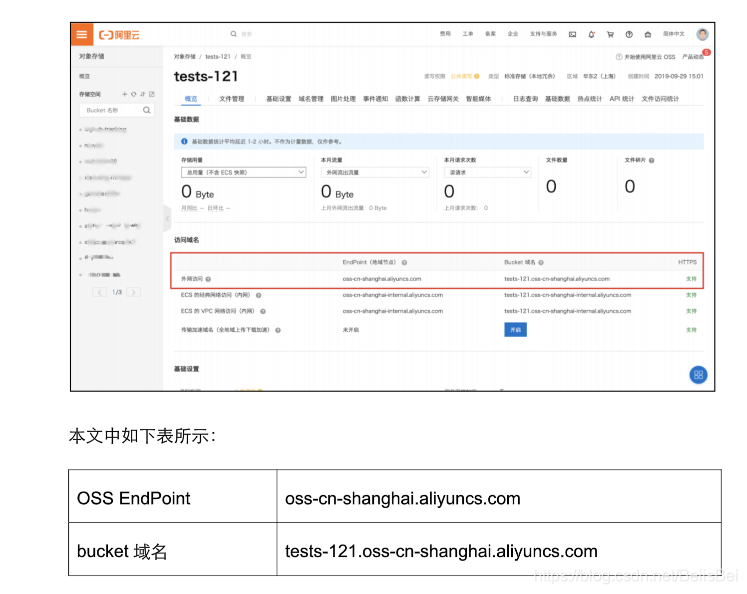747x594 pixels.
Task: Open the 外网流出流量 dropdown
Action: click(x=375, y=172)
